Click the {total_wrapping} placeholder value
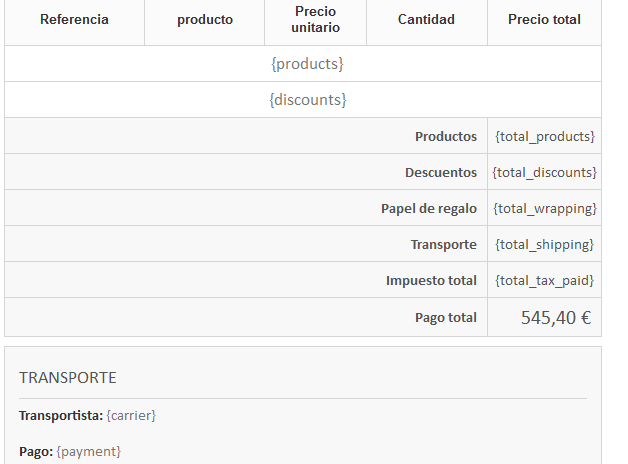 545,208
